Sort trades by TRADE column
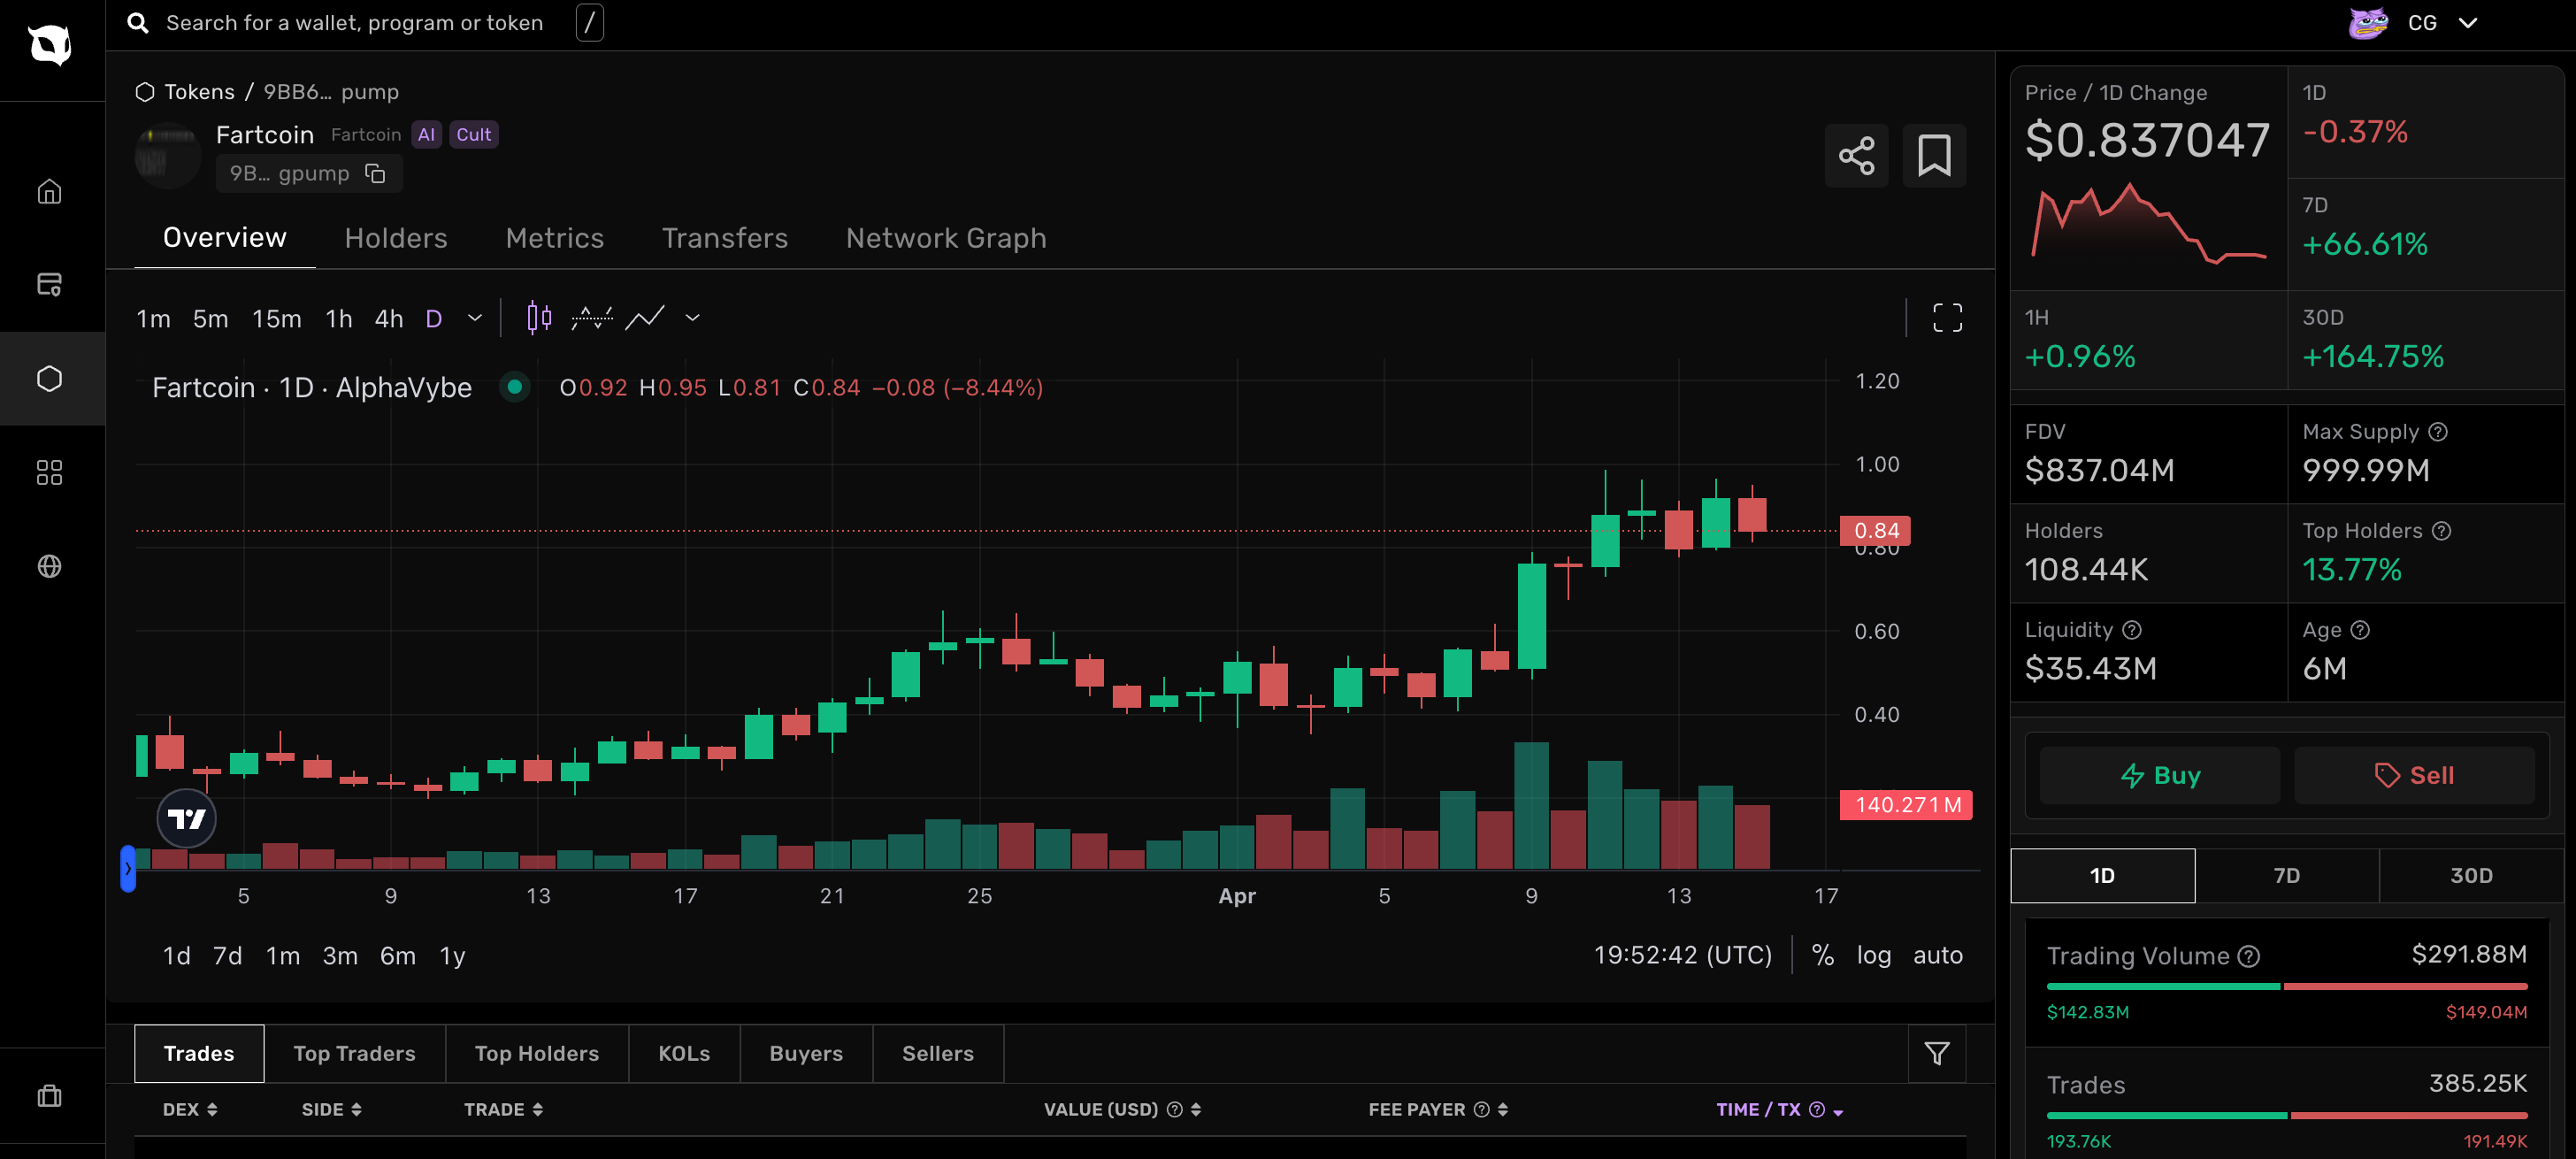 point(503,1109)
